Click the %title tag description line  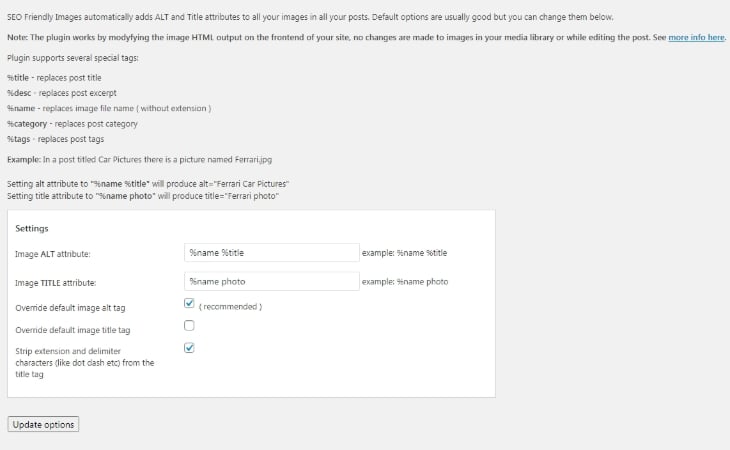54,78
